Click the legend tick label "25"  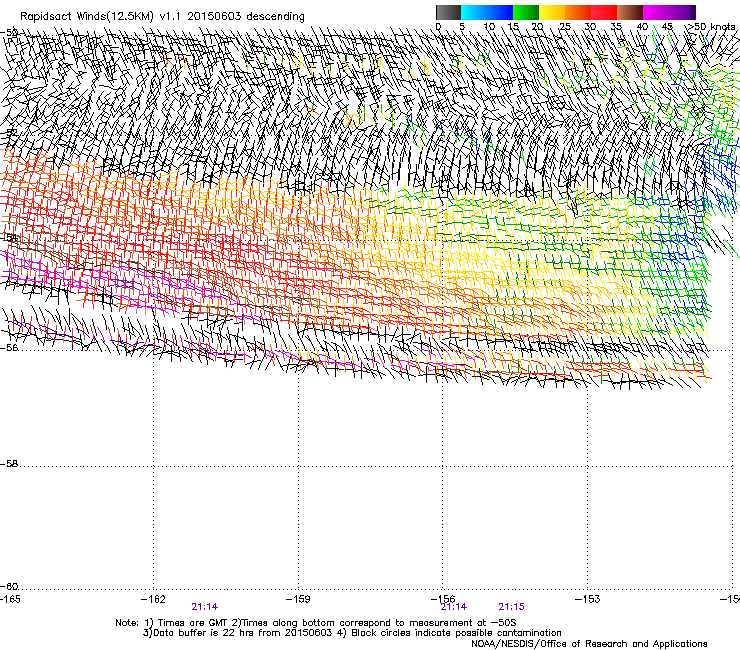click(x=564, y=26)
